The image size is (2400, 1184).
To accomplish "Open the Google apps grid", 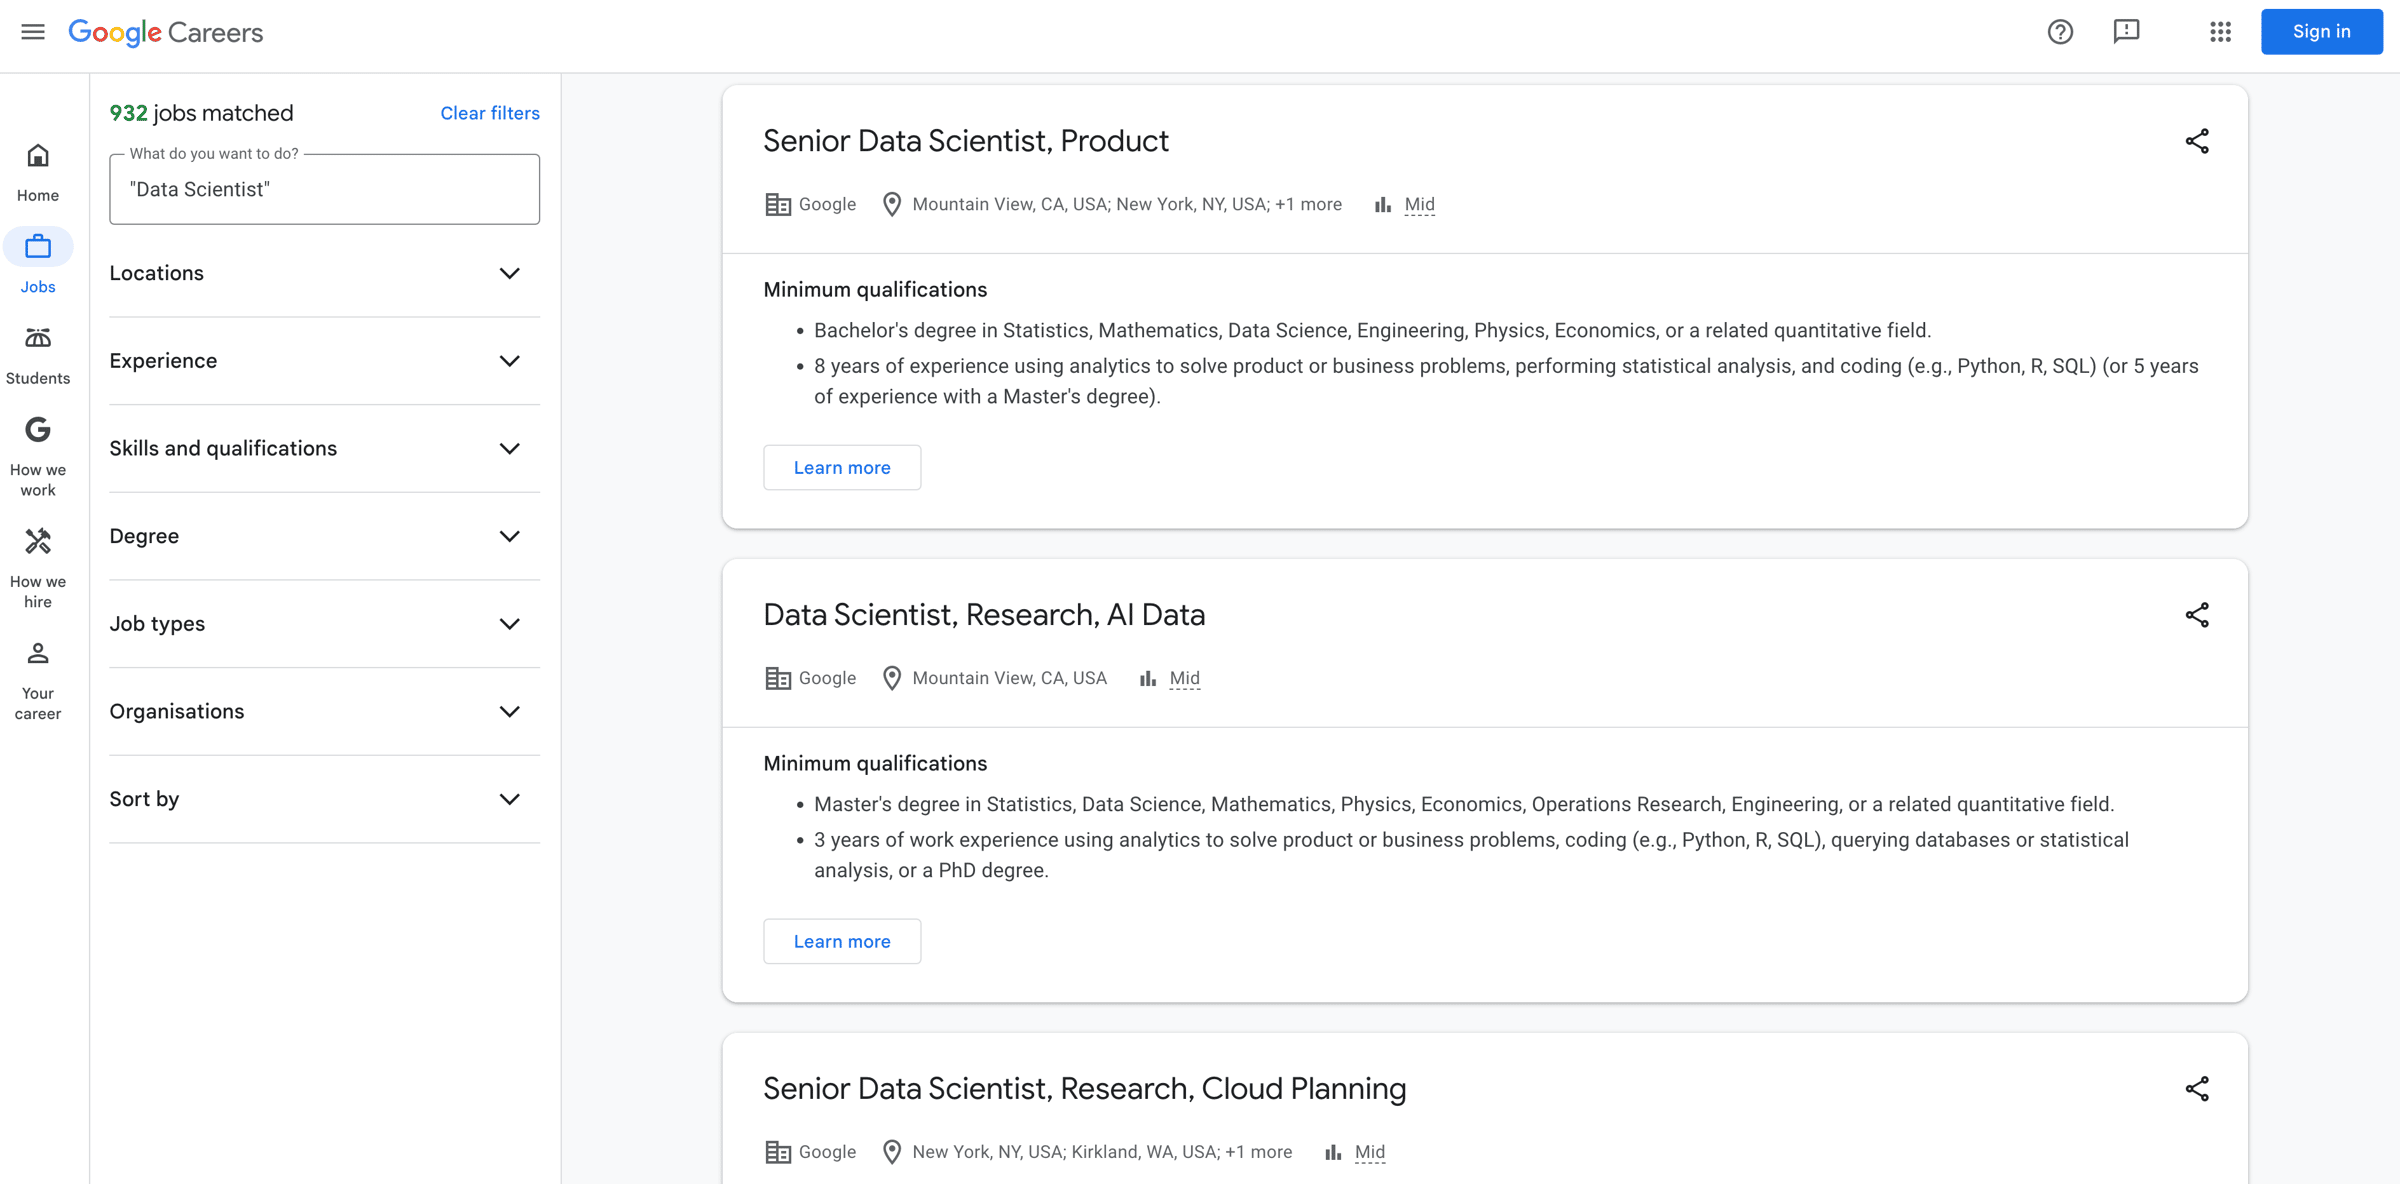I will [x=2220, y=32].
